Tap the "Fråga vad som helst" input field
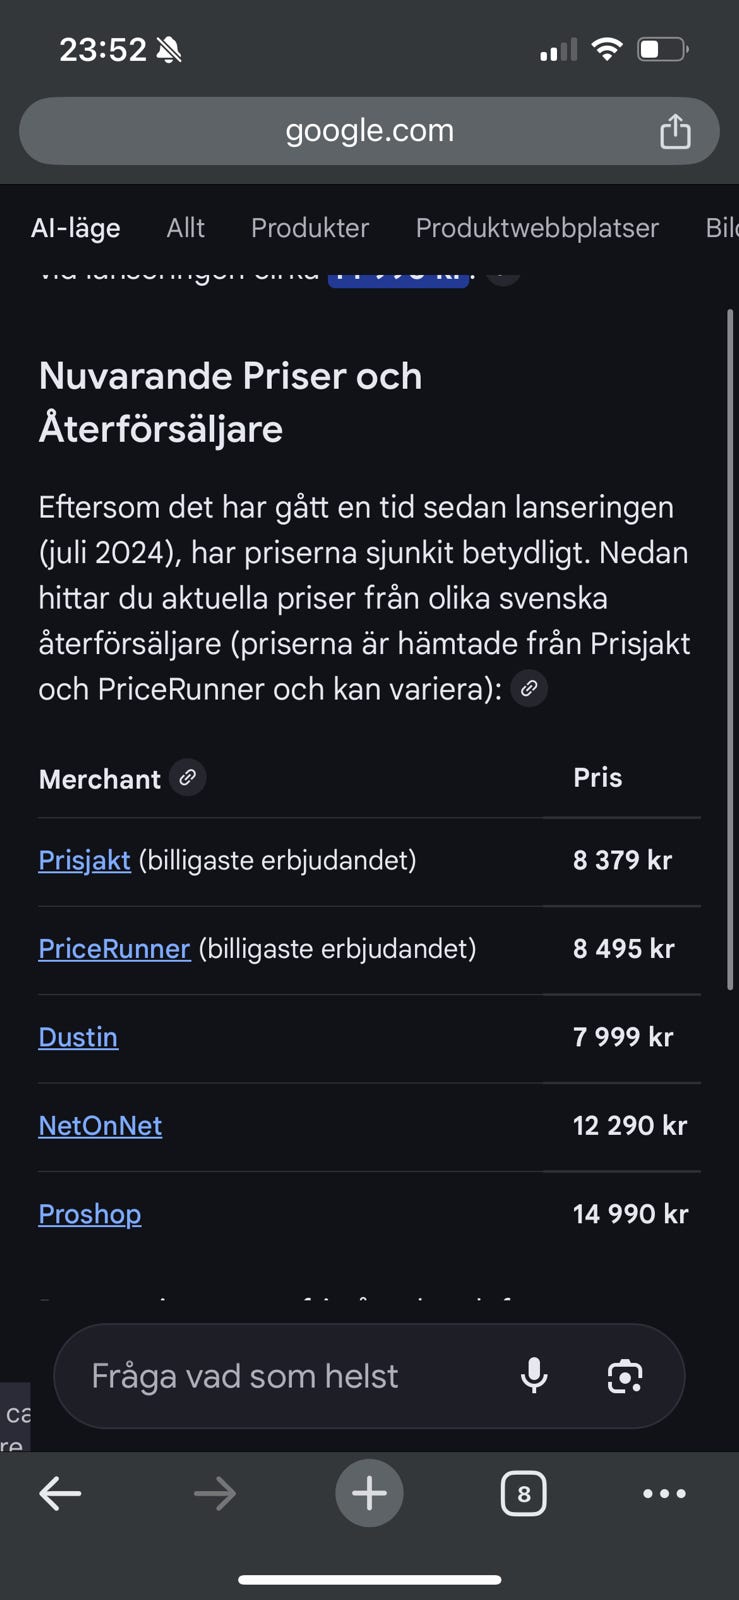 click(280, 1376)
